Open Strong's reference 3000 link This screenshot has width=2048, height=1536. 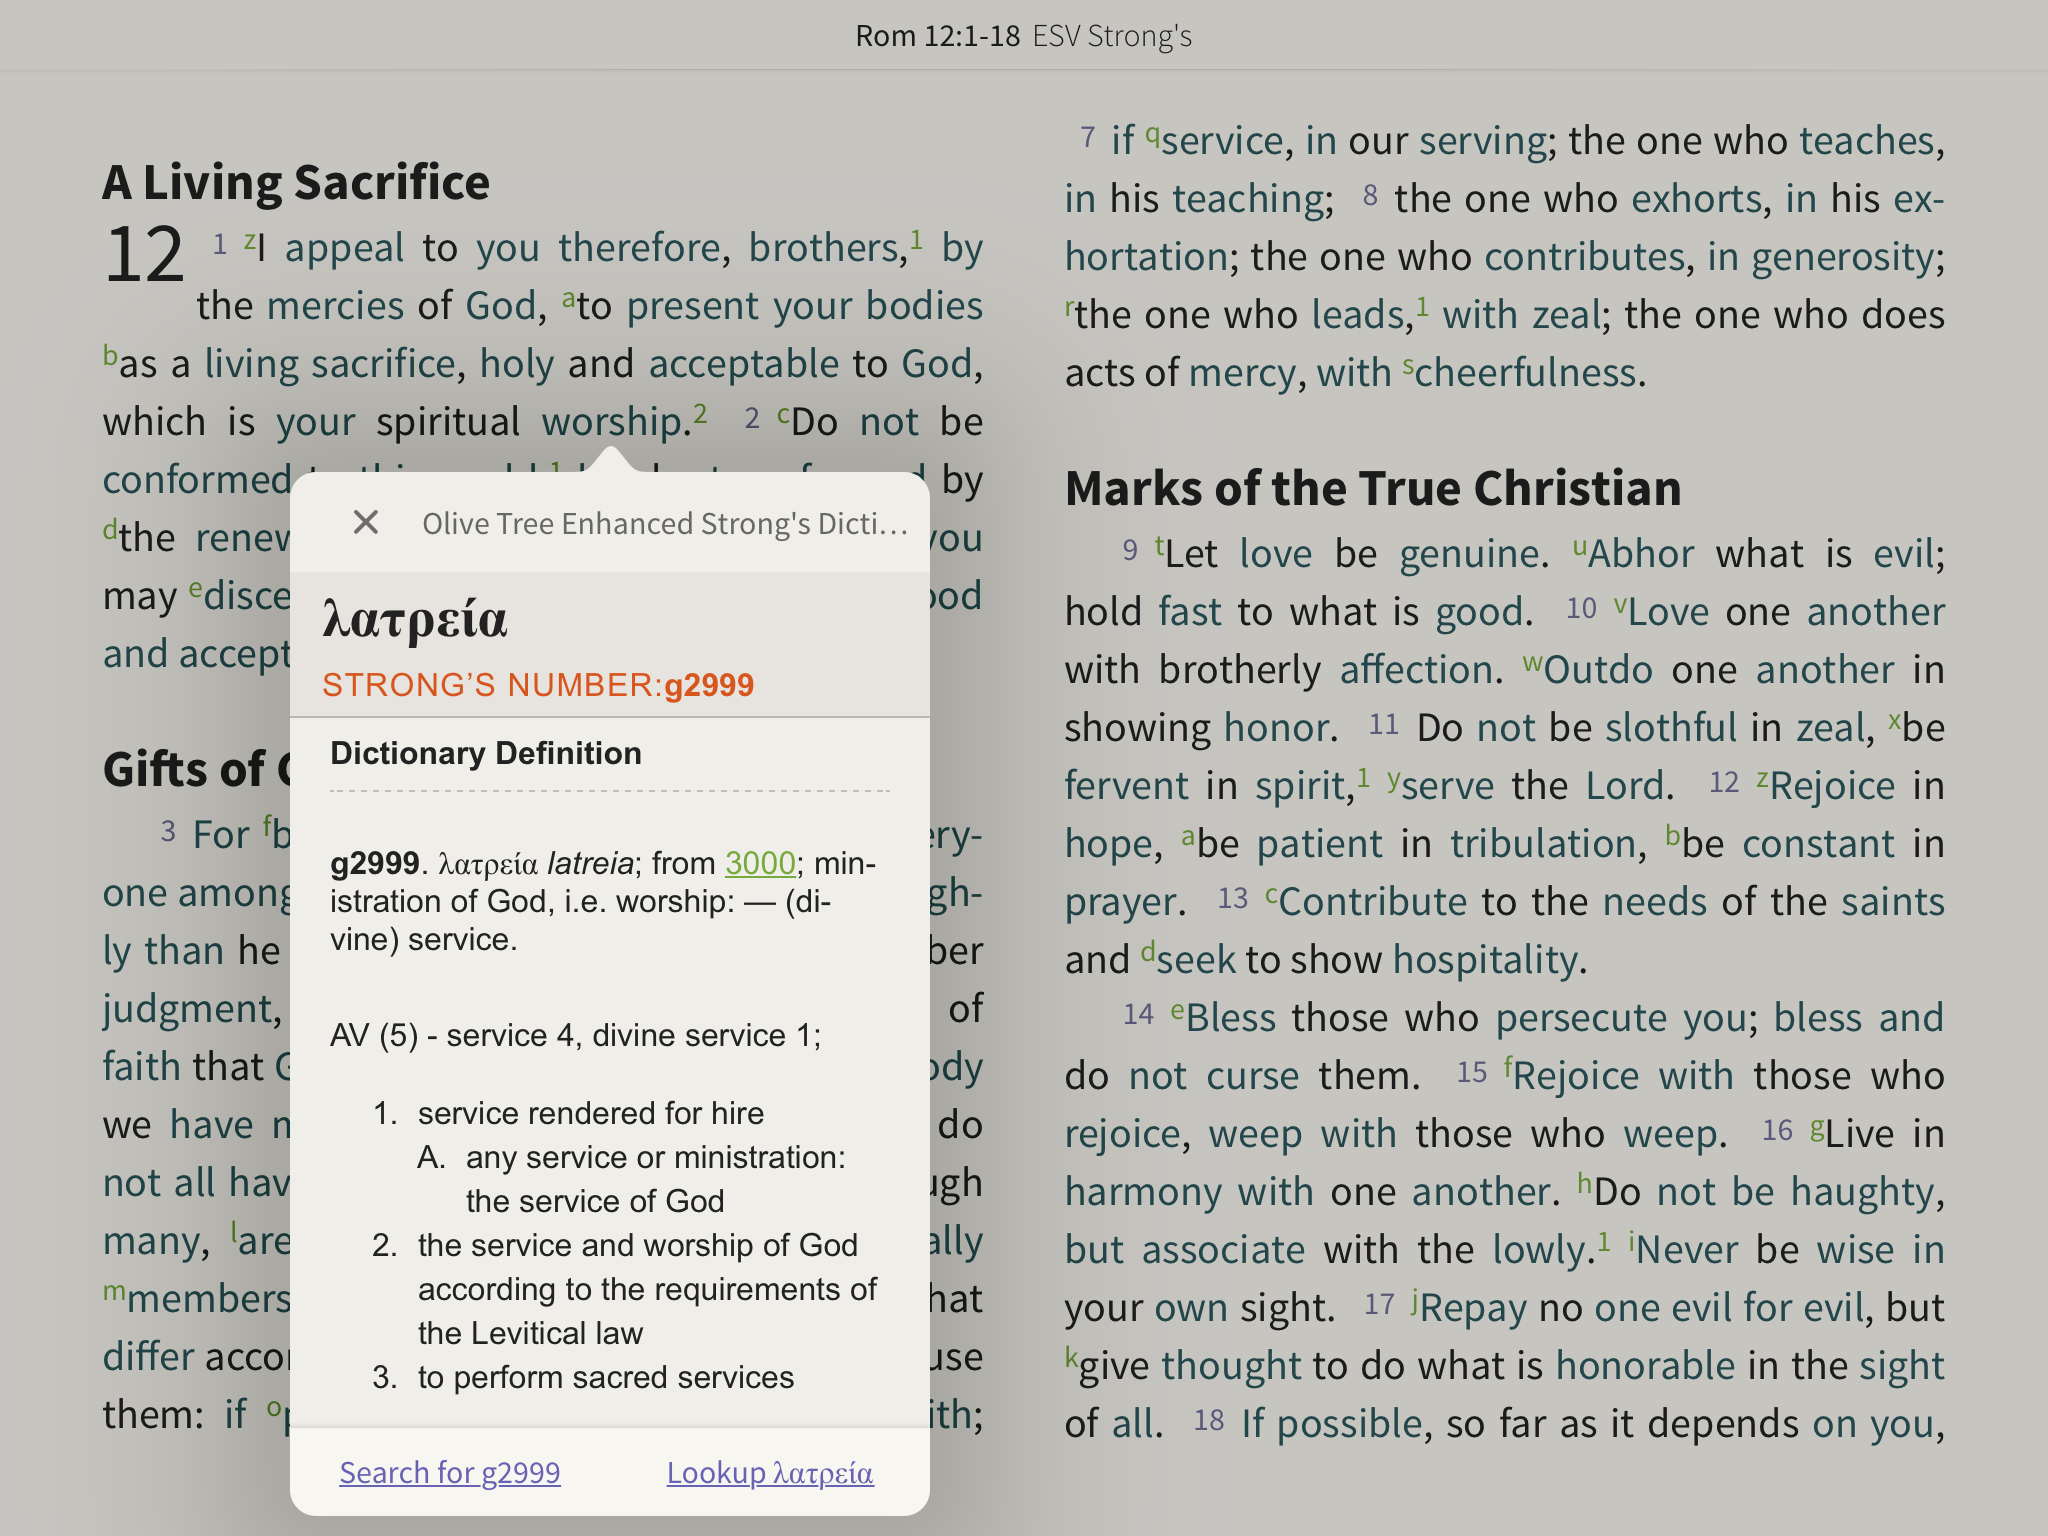pos(760,862)
